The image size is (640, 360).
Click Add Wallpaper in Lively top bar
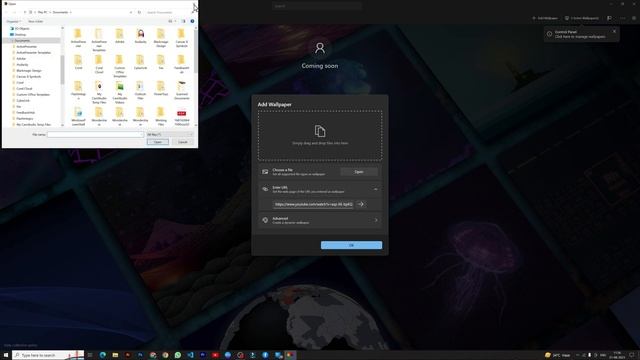[545, 18]
